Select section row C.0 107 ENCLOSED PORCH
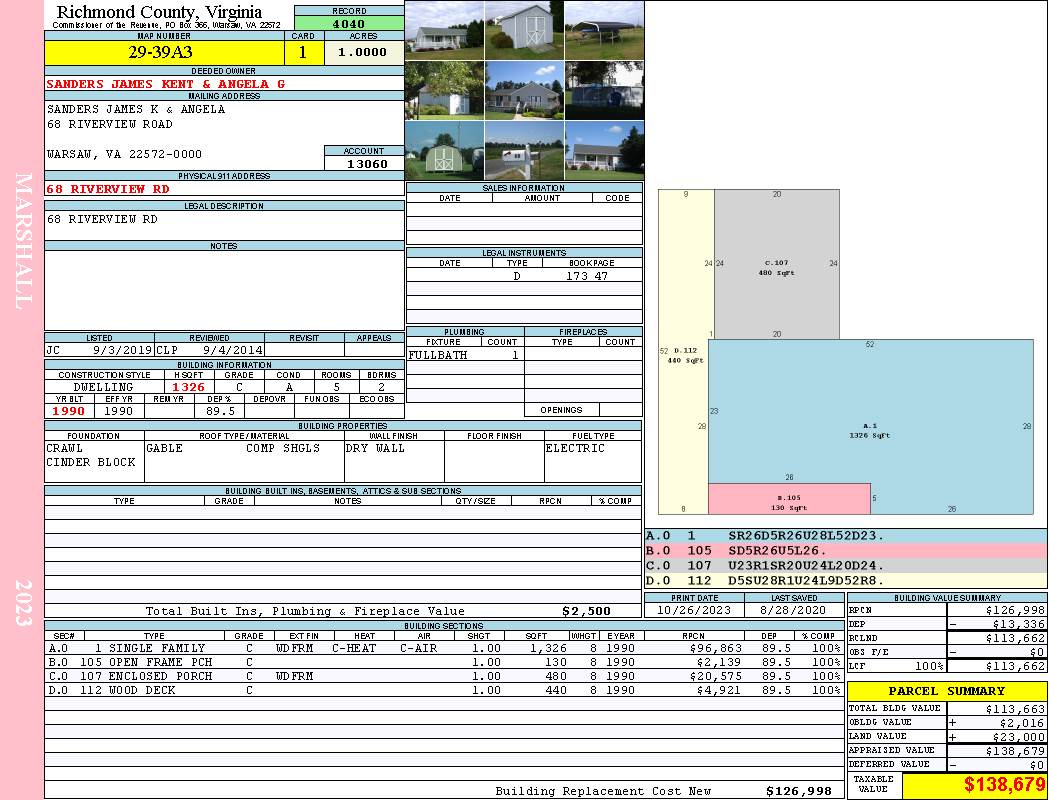The image size is (1050, 800). tap(443, 676)
